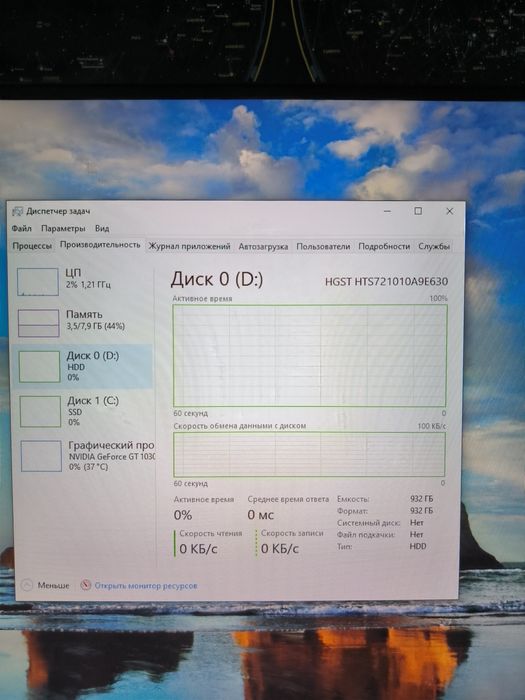Screen dimensions: 525x700
Task: Open the Файл menu
Action: coord(21,229)
